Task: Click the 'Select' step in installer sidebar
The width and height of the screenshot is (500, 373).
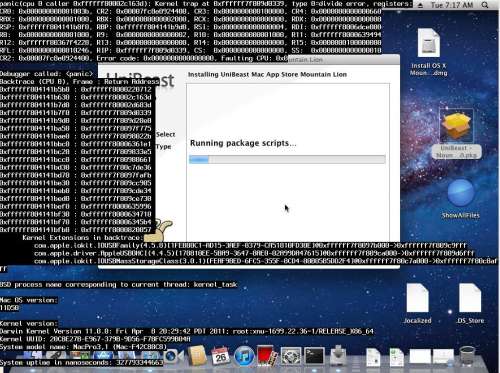Action: [166, 135]
